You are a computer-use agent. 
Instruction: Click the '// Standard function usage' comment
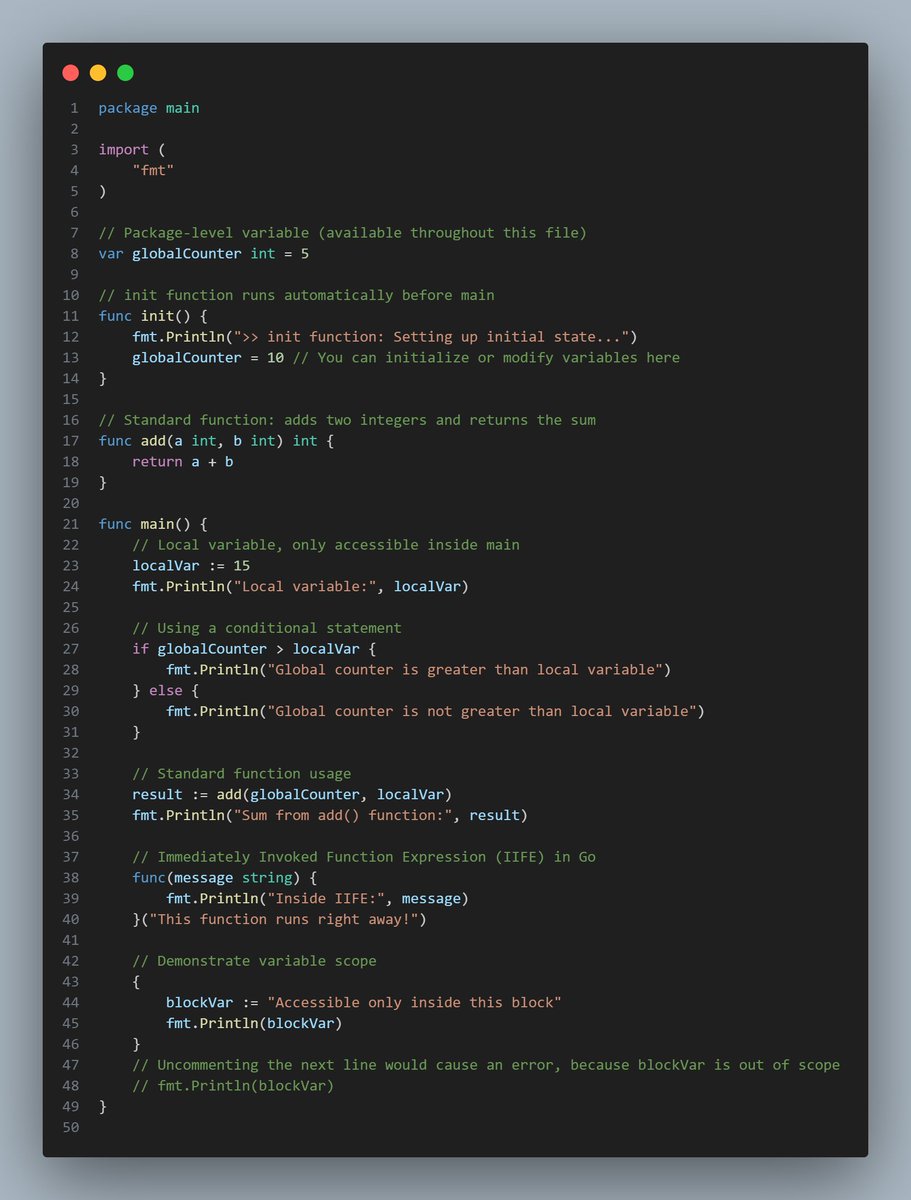[242, 774]
